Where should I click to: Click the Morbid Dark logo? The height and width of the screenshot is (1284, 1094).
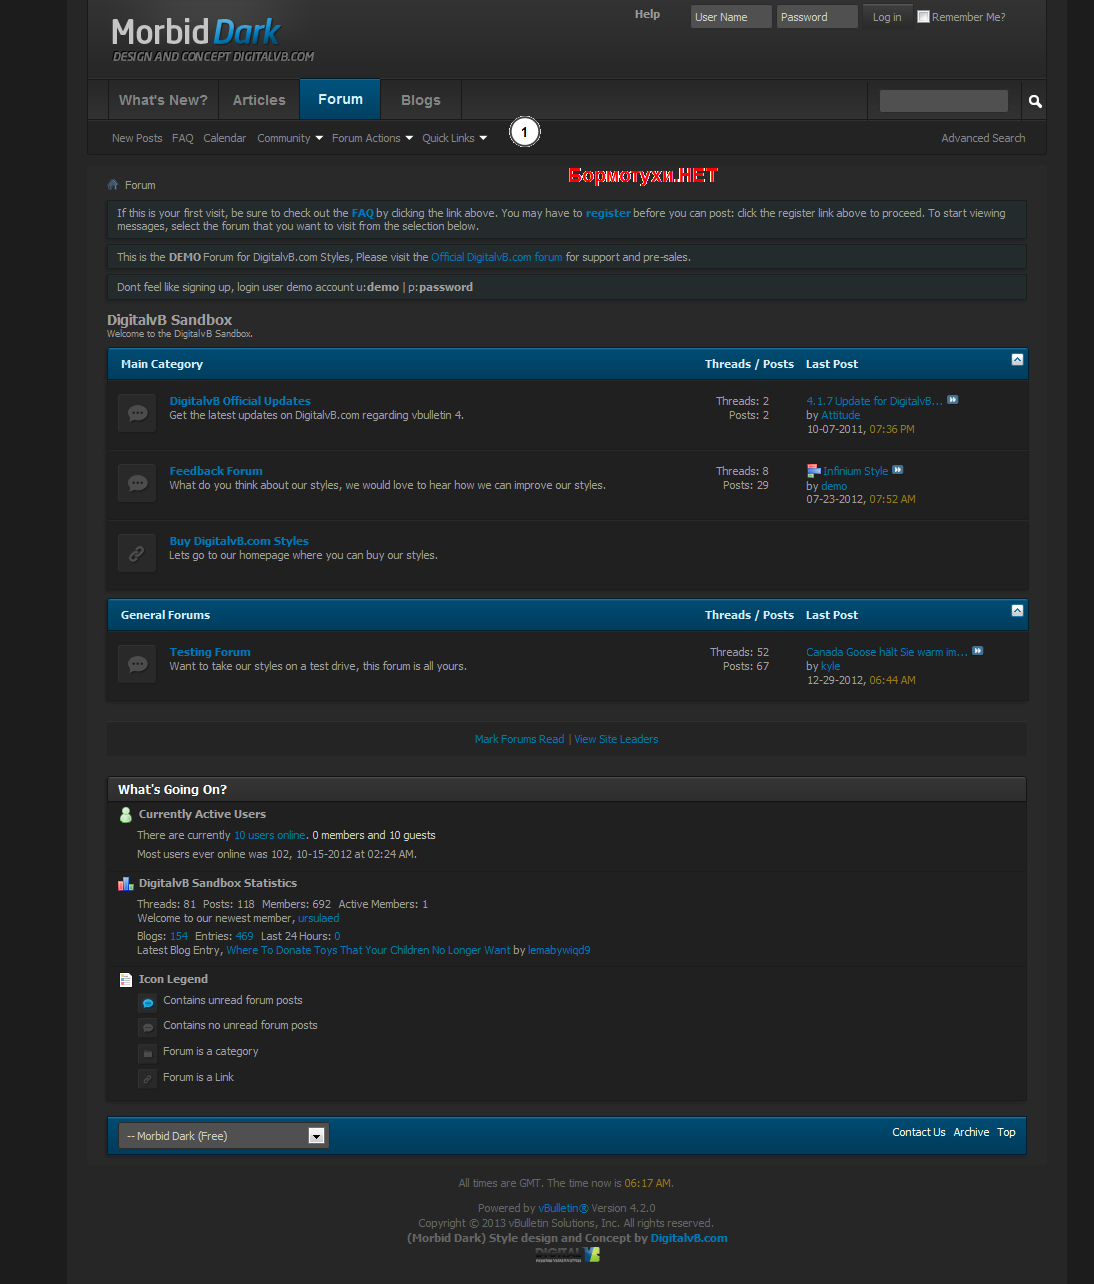coord(213,40)
